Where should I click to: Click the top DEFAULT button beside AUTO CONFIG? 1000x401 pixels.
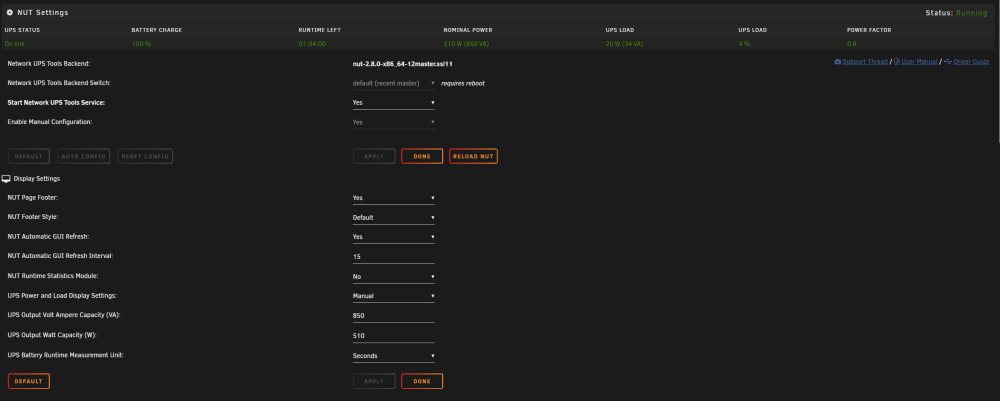pyautogui.click(x=29, y=156)
